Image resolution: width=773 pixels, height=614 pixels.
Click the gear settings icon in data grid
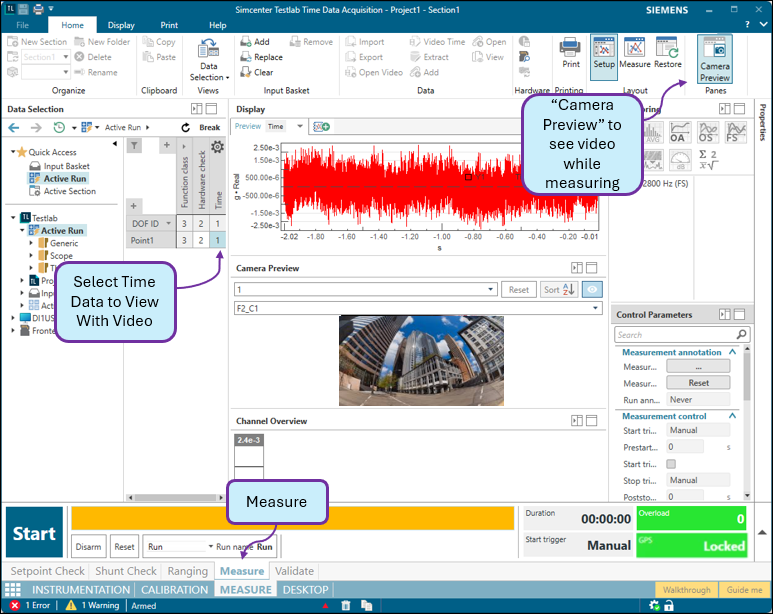(217, 147)
